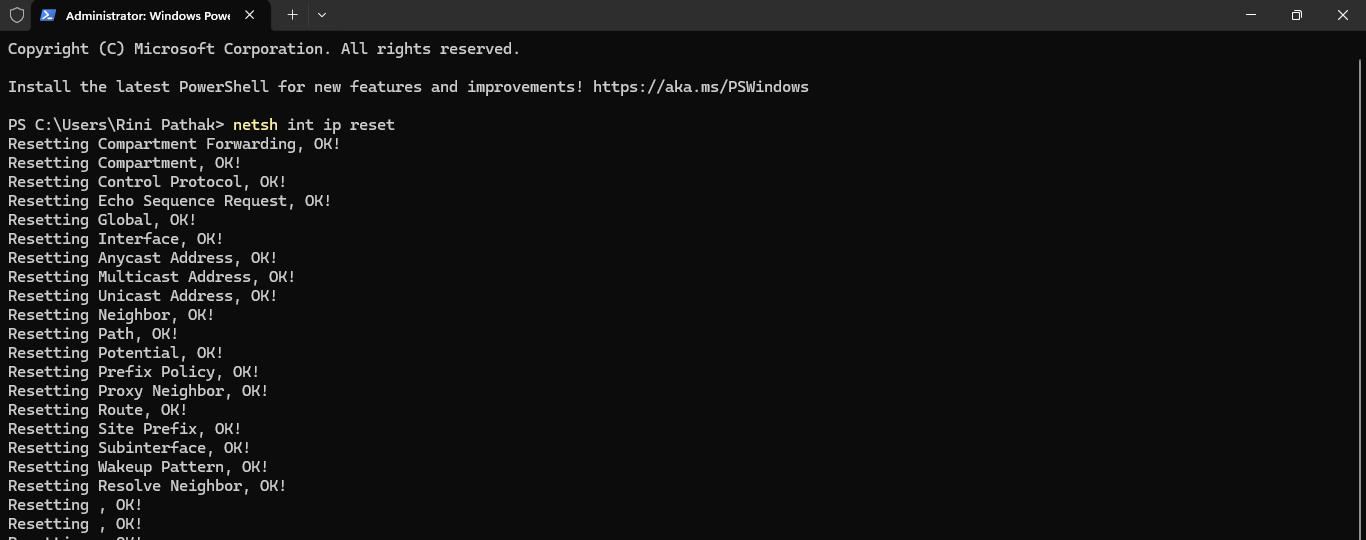Click the "Resetting Echo Sequence Request" line
This screenshot has height=540, width=1366.
(169, 201)
